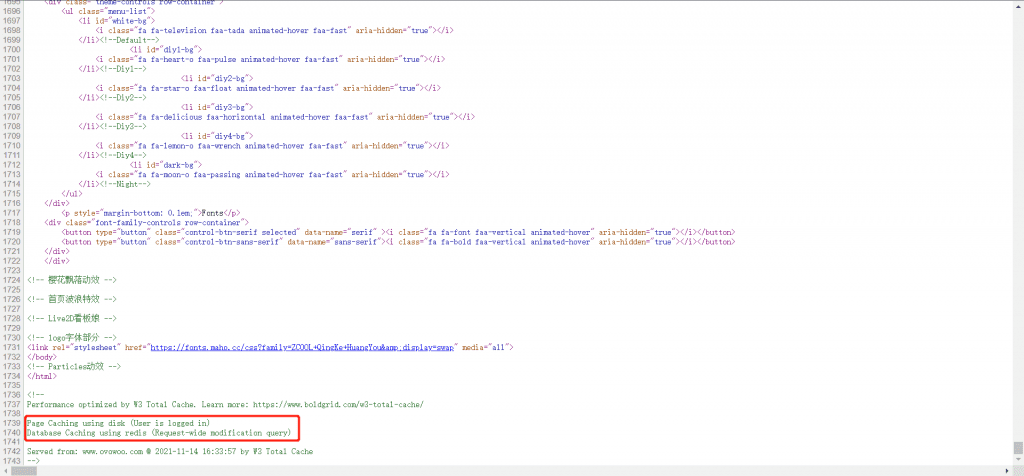This screenshot has height=476, width=1024.
Task: Click the horizontal scrollbar left arrow
Action: (6, 470)
